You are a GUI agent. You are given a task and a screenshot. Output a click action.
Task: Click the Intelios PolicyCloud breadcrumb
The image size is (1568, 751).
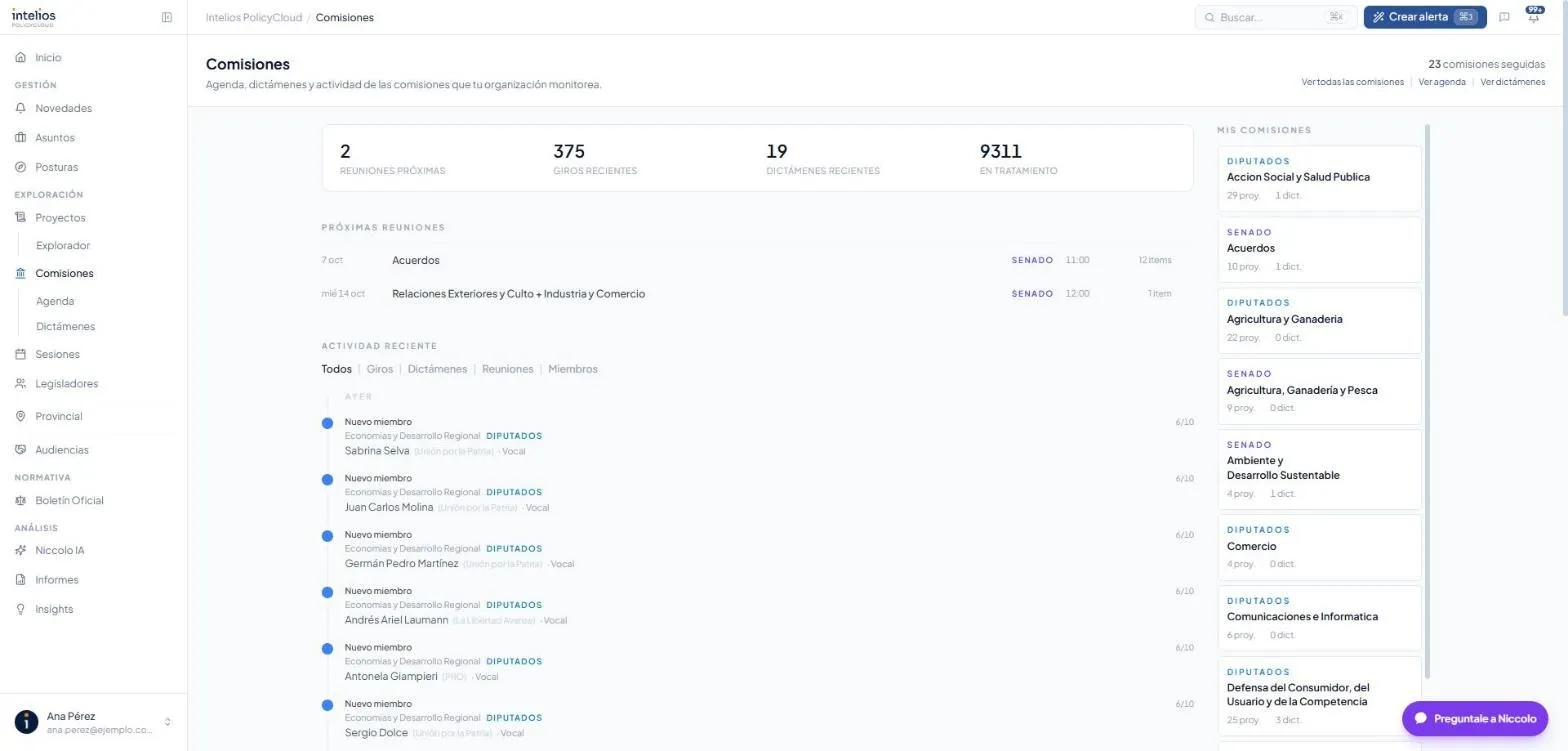[x=254, y=17]
